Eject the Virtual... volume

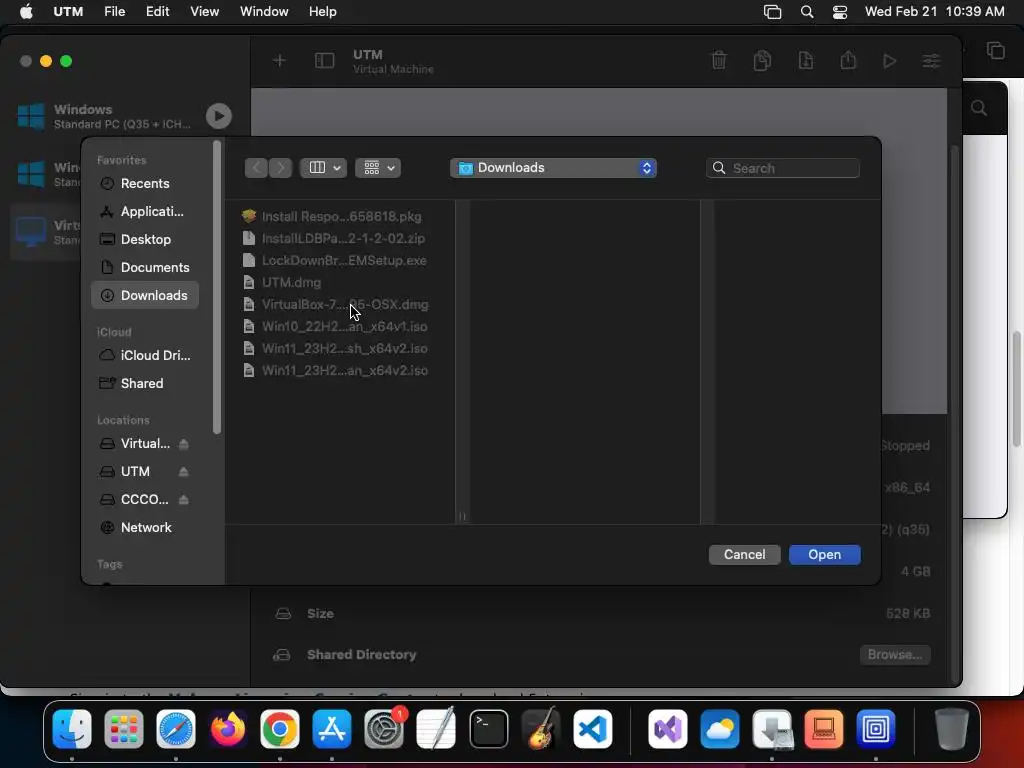click(x=184, y=444)
